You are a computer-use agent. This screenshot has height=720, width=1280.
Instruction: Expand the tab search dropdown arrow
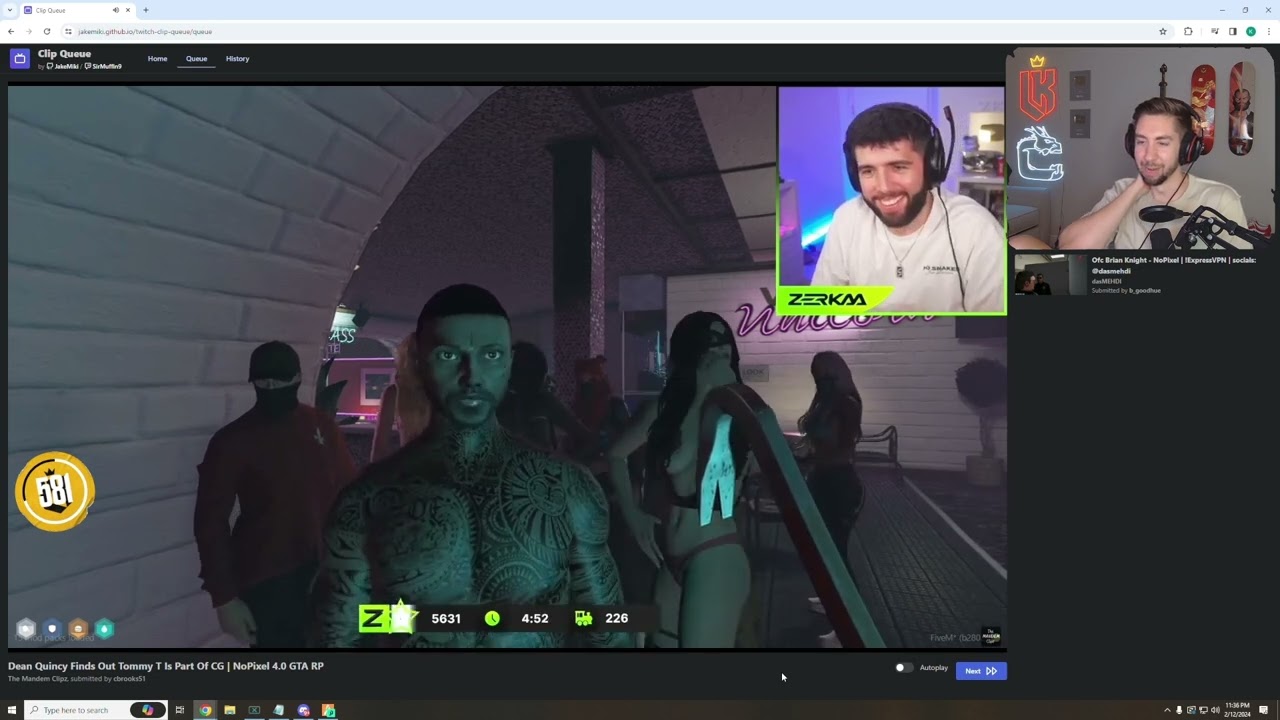[x=9, y=10]
